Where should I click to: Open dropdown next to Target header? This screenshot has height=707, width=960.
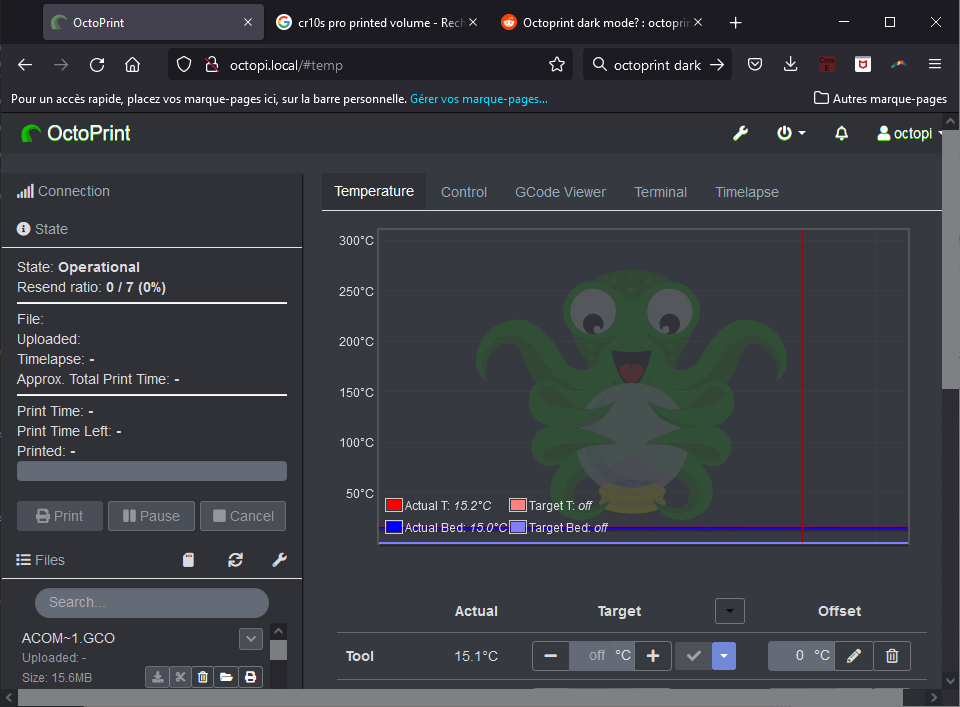tap(730, 611)
